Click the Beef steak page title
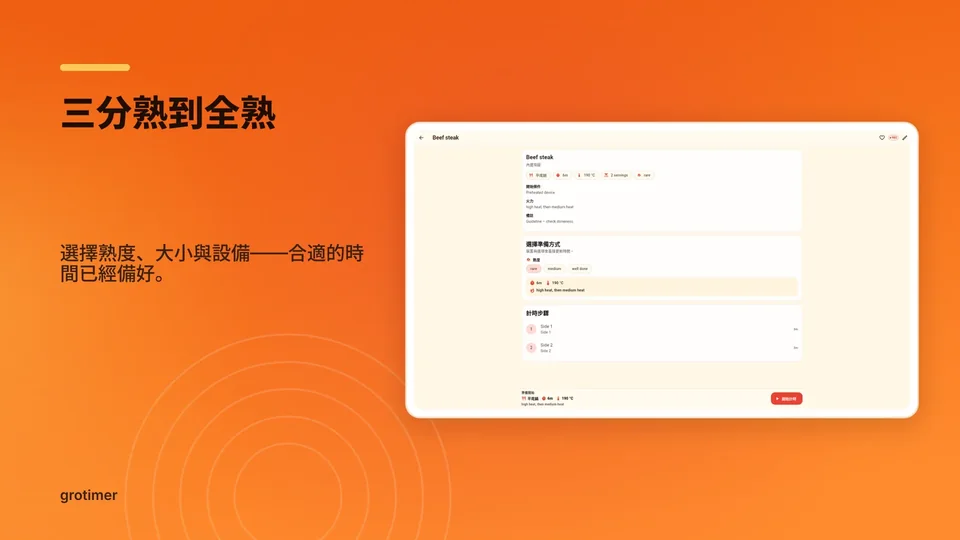This screenshot has width=960, height=540. (446, 138)
